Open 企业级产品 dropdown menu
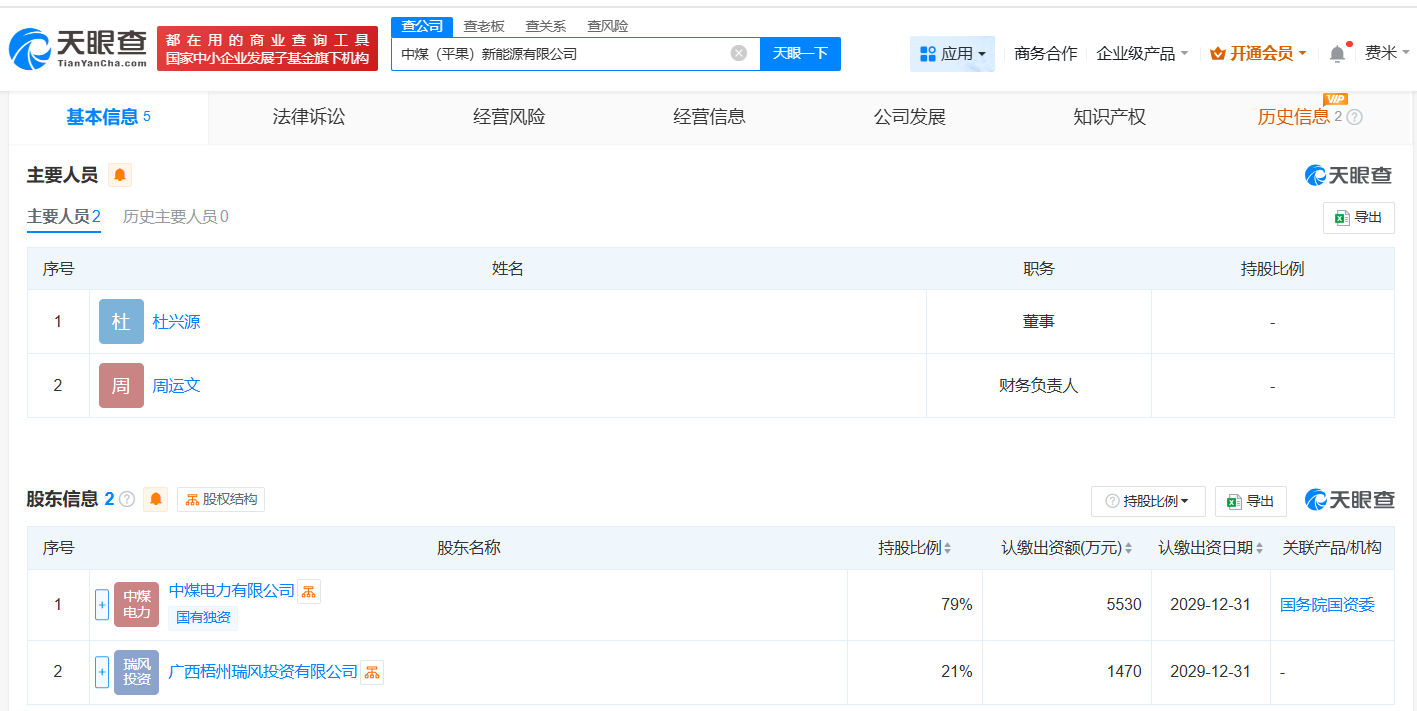This screenshot has height=711, width=1417. point(1142,54)
